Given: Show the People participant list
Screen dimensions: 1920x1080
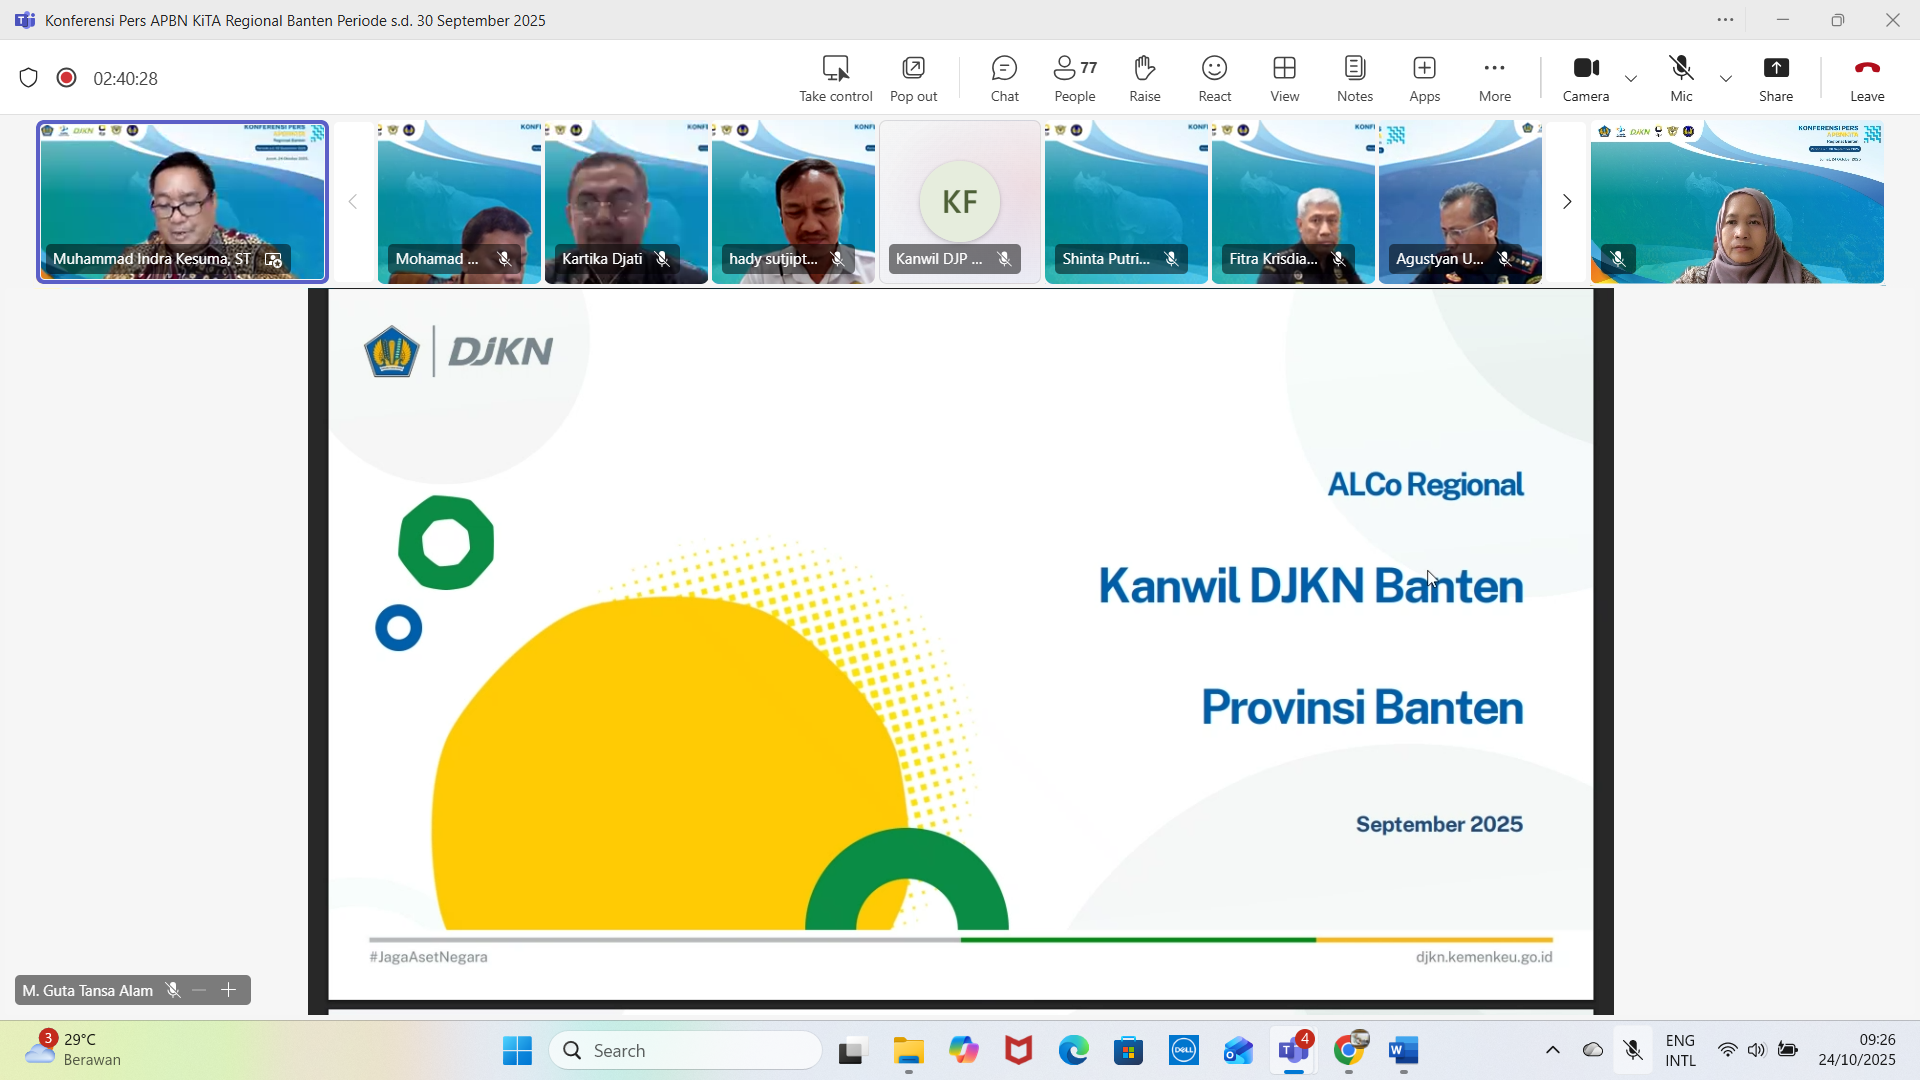Looking at the screenshot, I should coord(1074,78).
